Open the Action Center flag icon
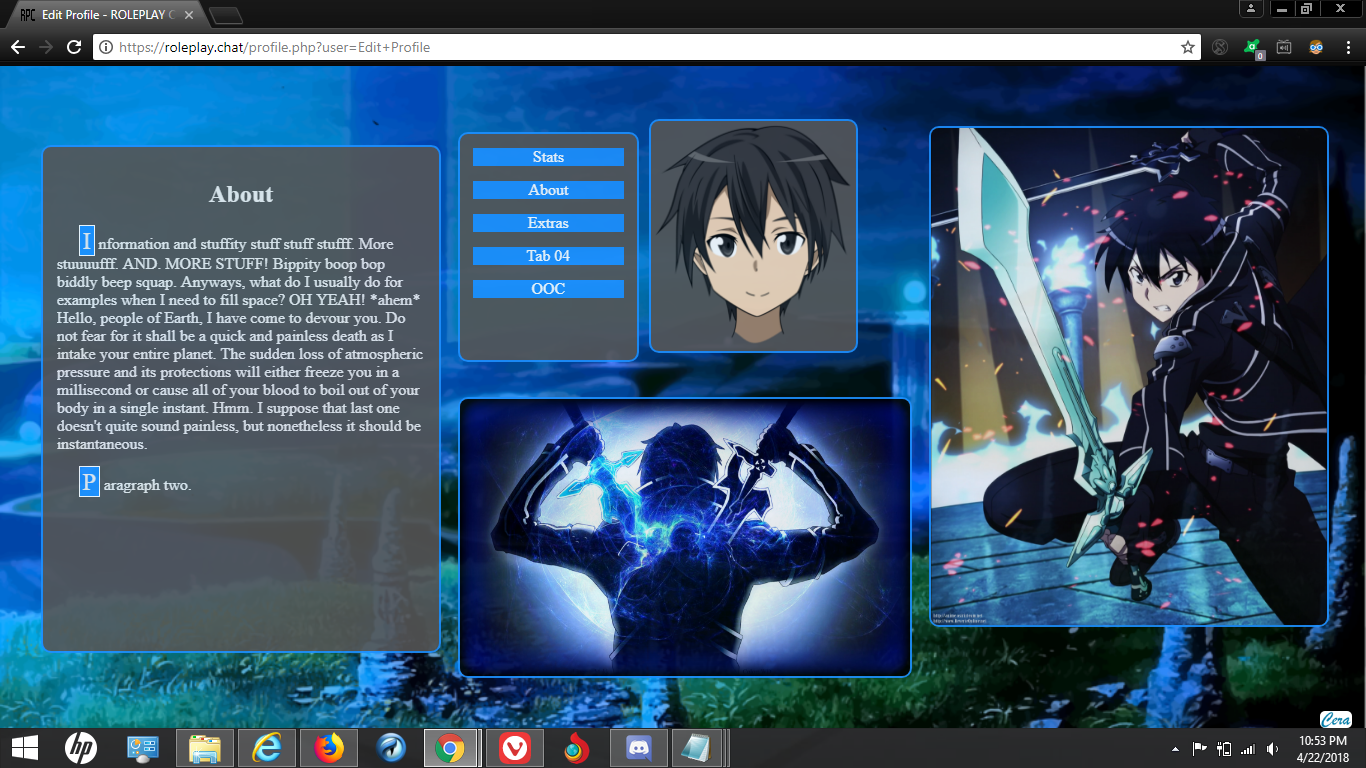 click(x=1199, y=749)
